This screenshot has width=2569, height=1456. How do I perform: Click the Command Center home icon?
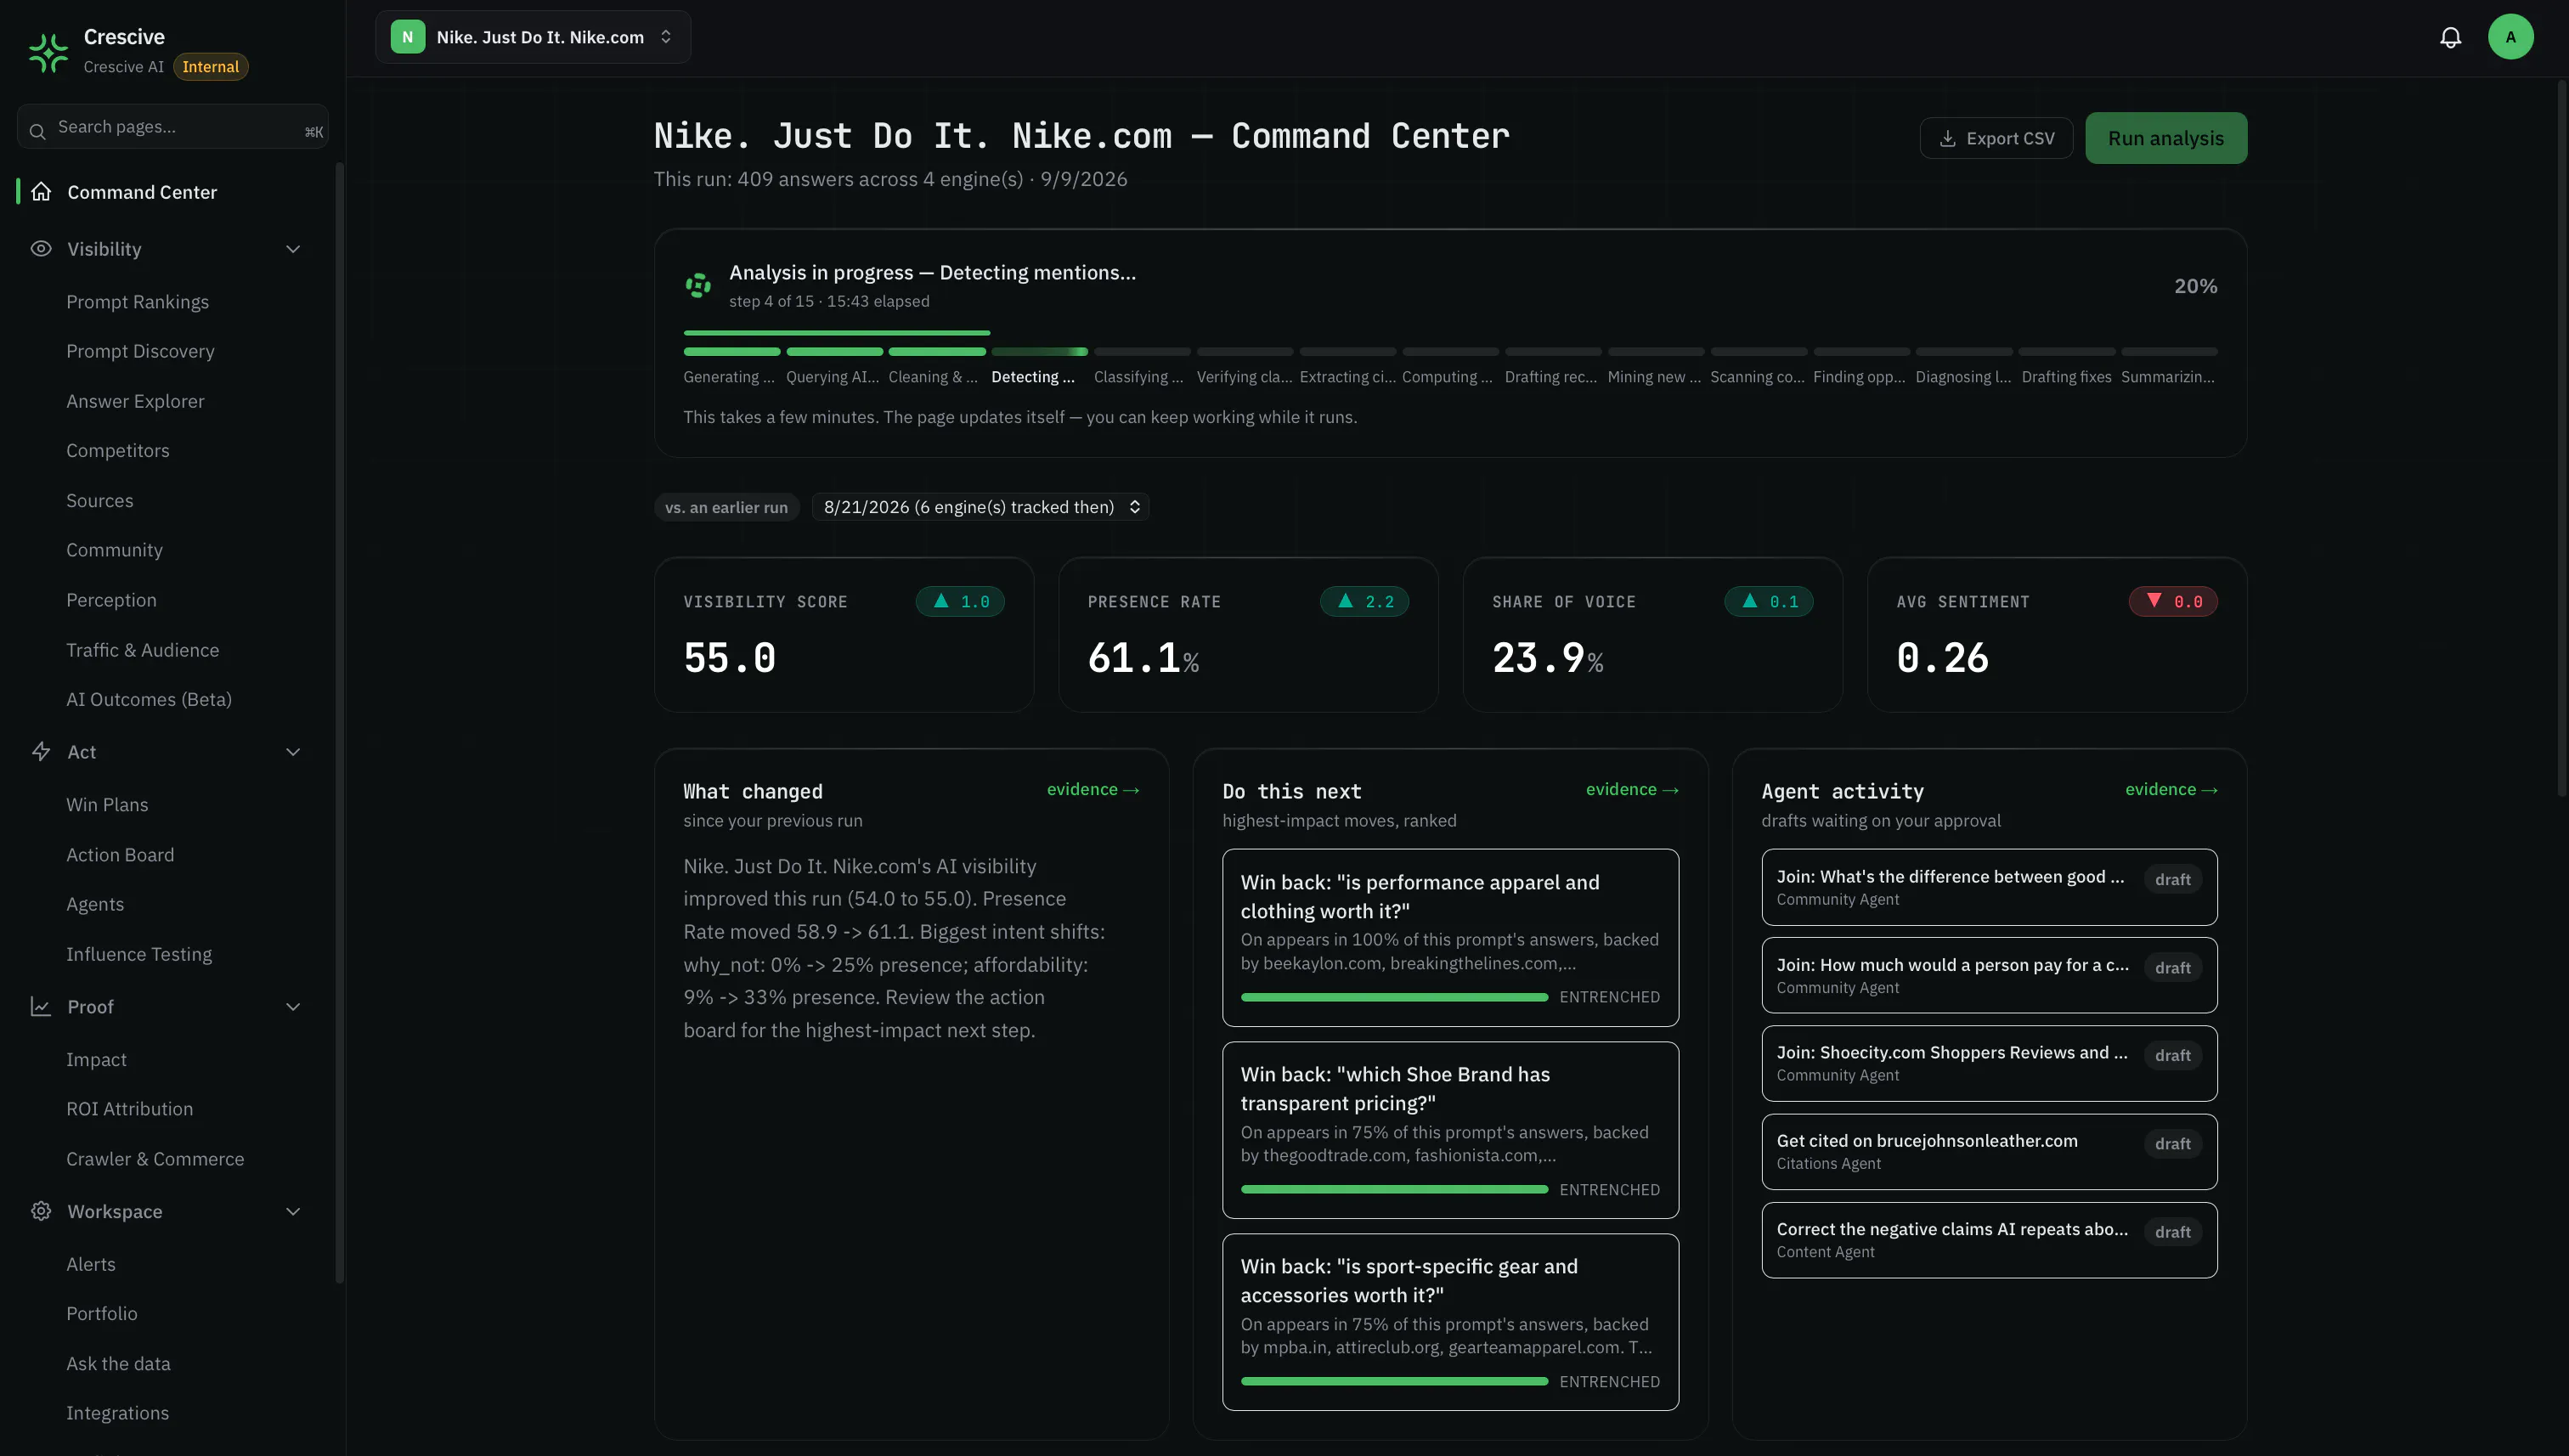coord(41,191)
